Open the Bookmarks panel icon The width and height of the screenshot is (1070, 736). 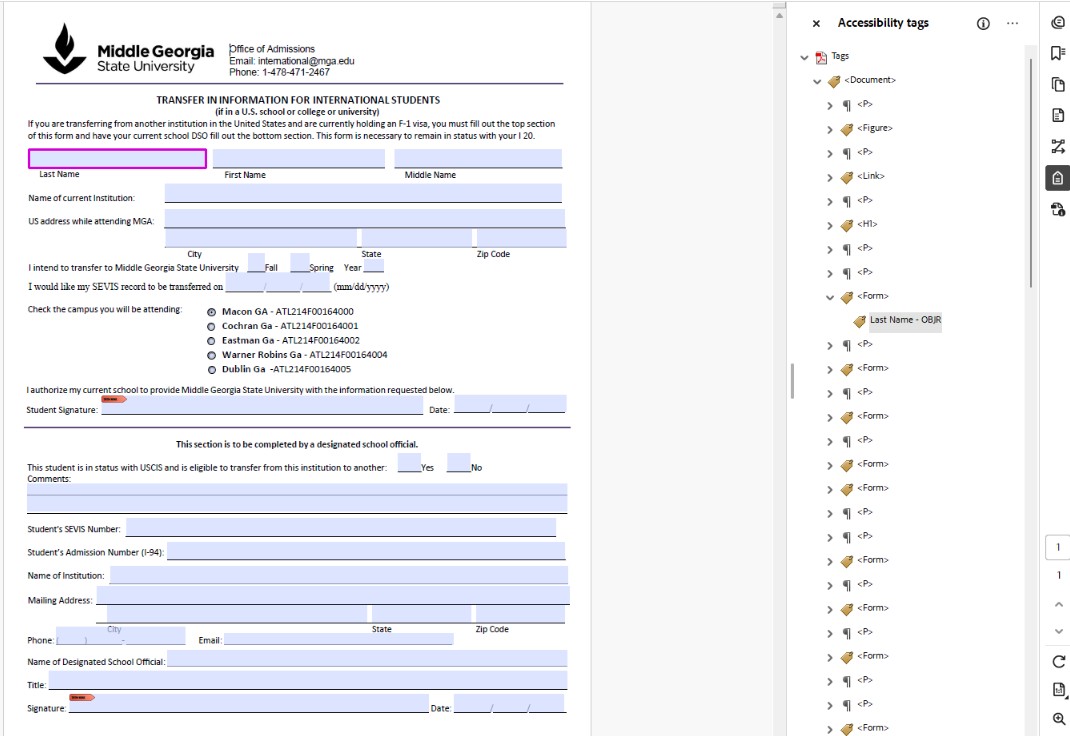pos(1058,53)
